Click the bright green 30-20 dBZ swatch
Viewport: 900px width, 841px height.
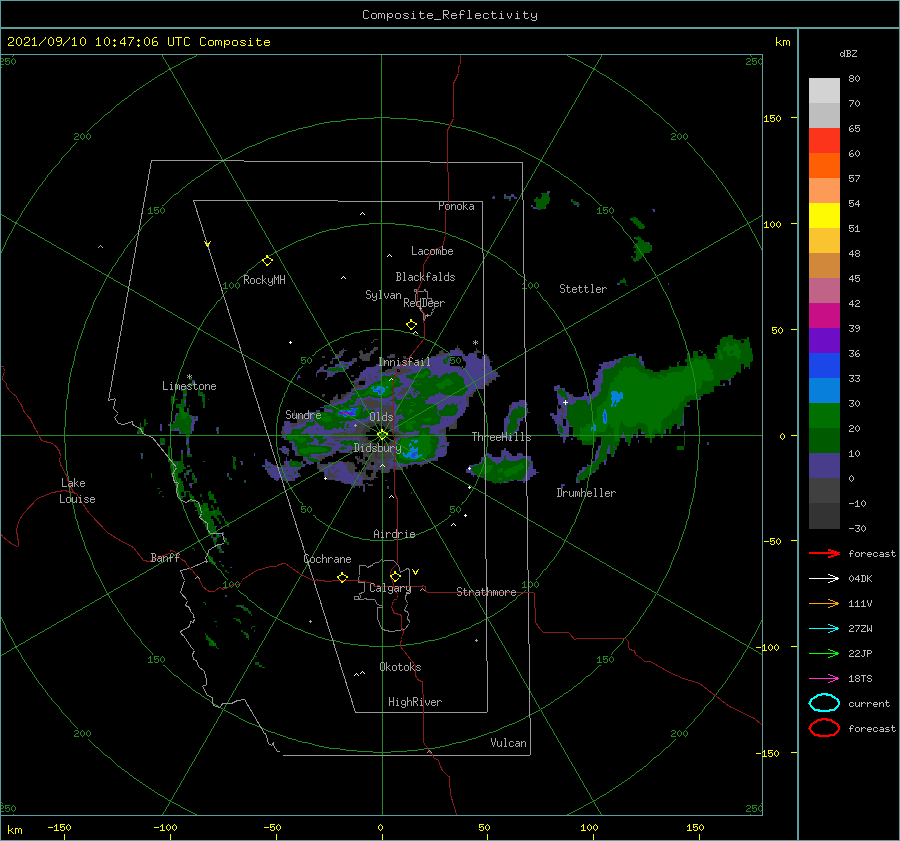824,416
